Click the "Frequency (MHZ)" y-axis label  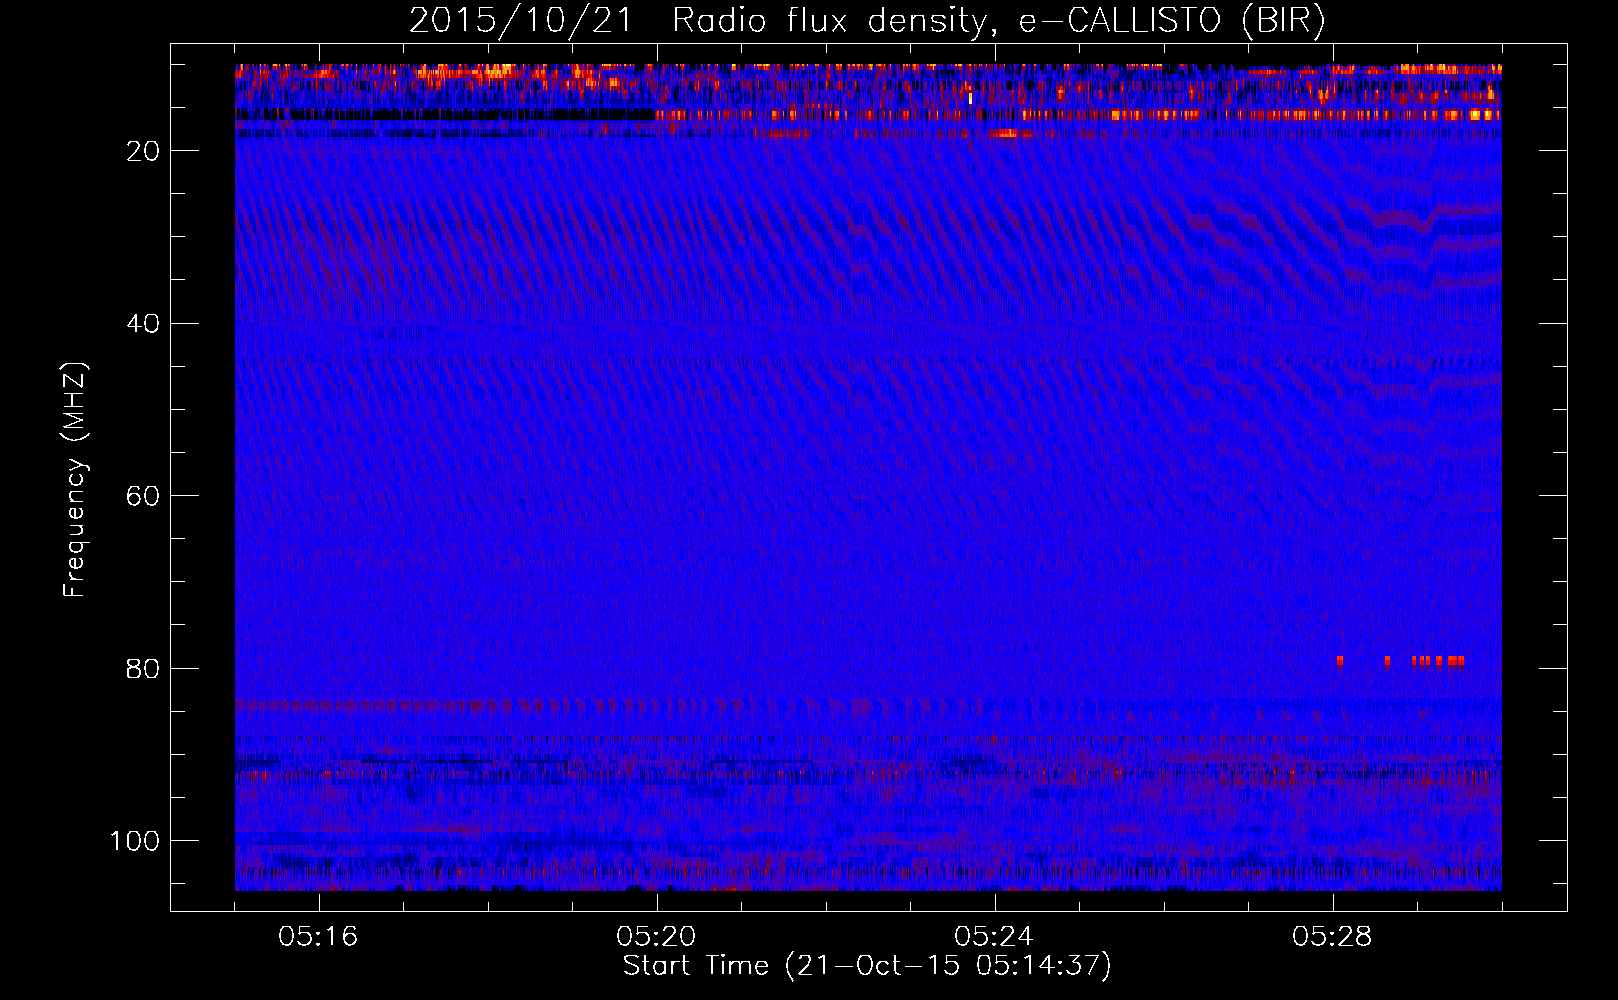coord(75,479)
